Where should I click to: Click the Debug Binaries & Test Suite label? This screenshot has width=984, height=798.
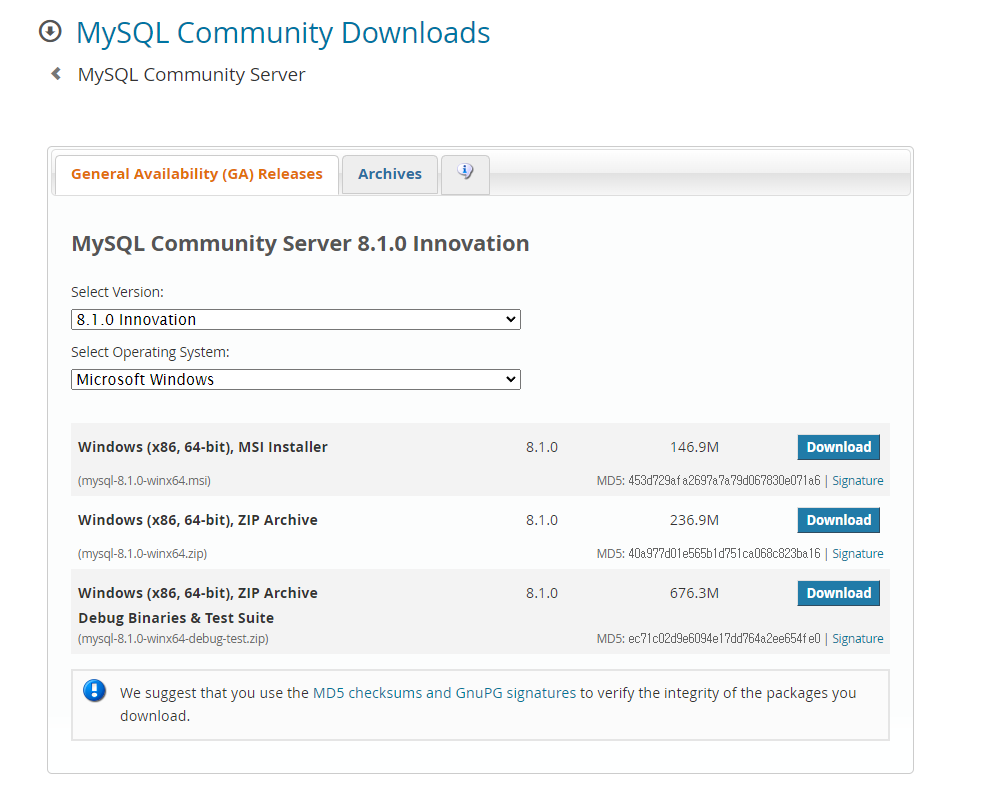[x=176, y=618]
